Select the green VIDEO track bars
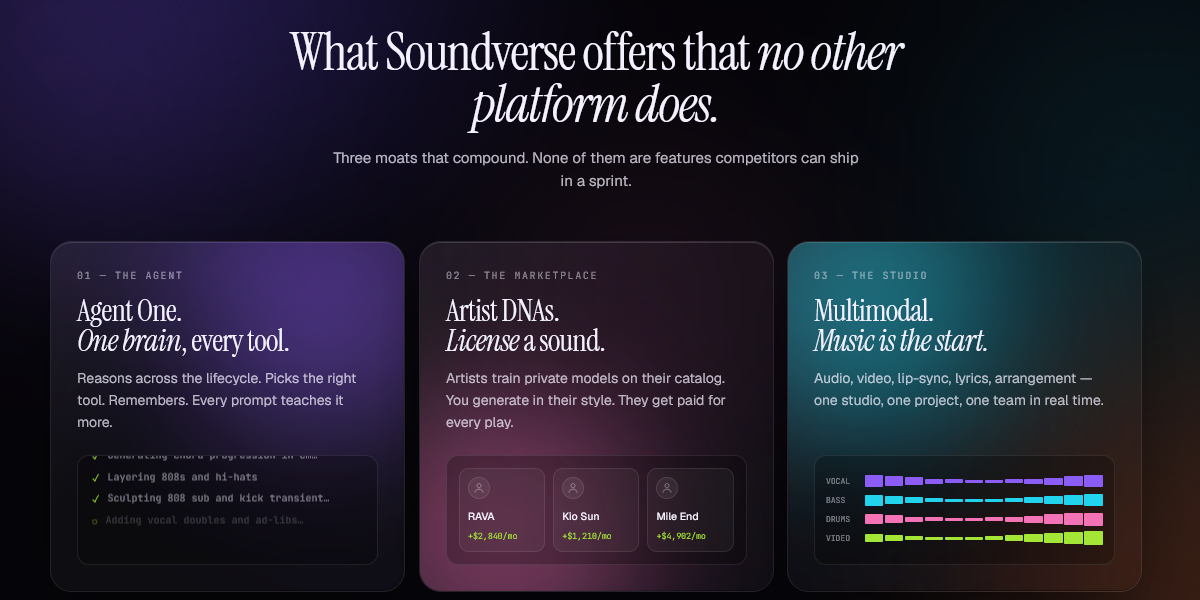1200x600 pixels. pos(984,538)
